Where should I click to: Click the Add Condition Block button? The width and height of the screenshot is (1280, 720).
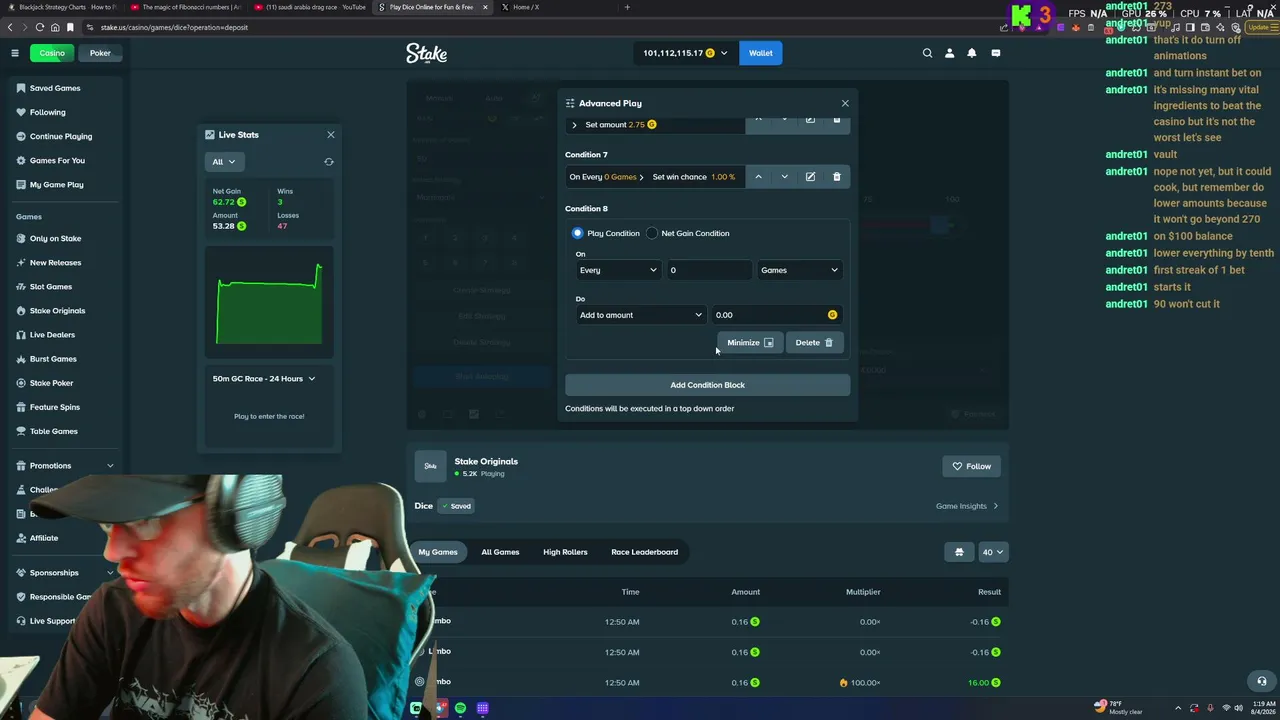(707, 385)
